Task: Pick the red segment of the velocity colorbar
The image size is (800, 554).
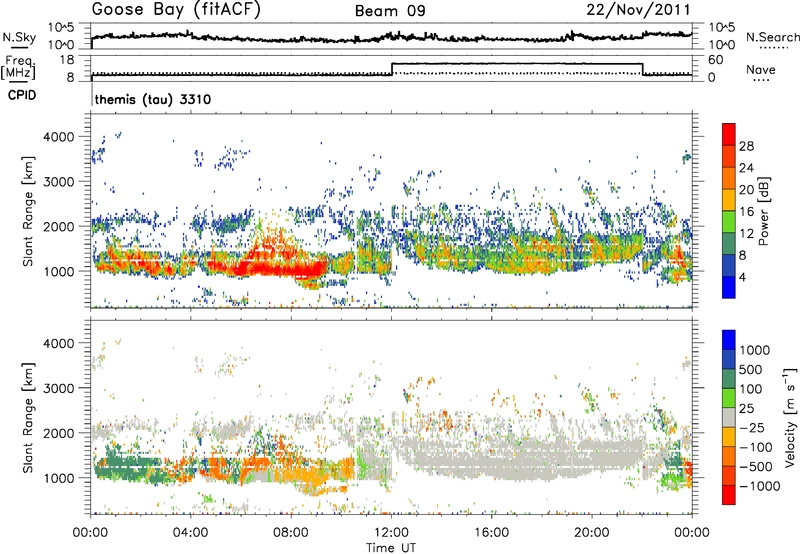Action: 729,495
